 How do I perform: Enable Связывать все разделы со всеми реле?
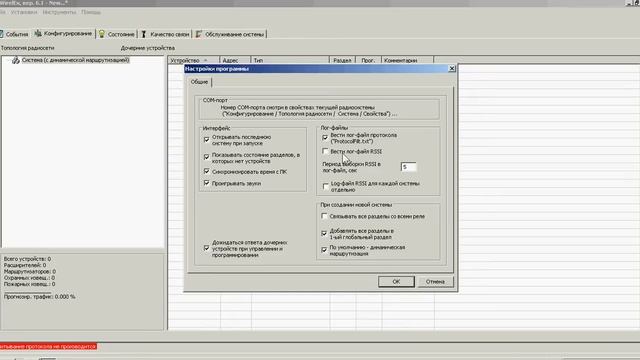tap(324, 216)
